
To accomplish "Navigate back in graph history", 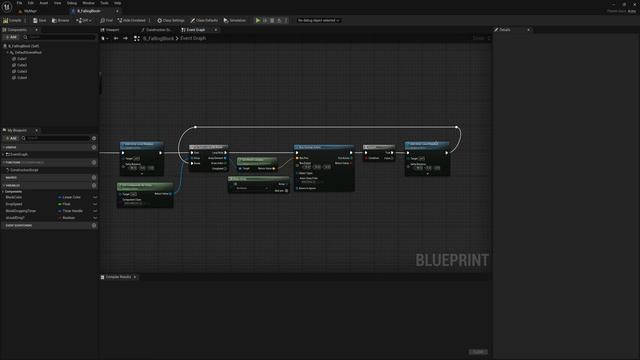I will (116, 38).
